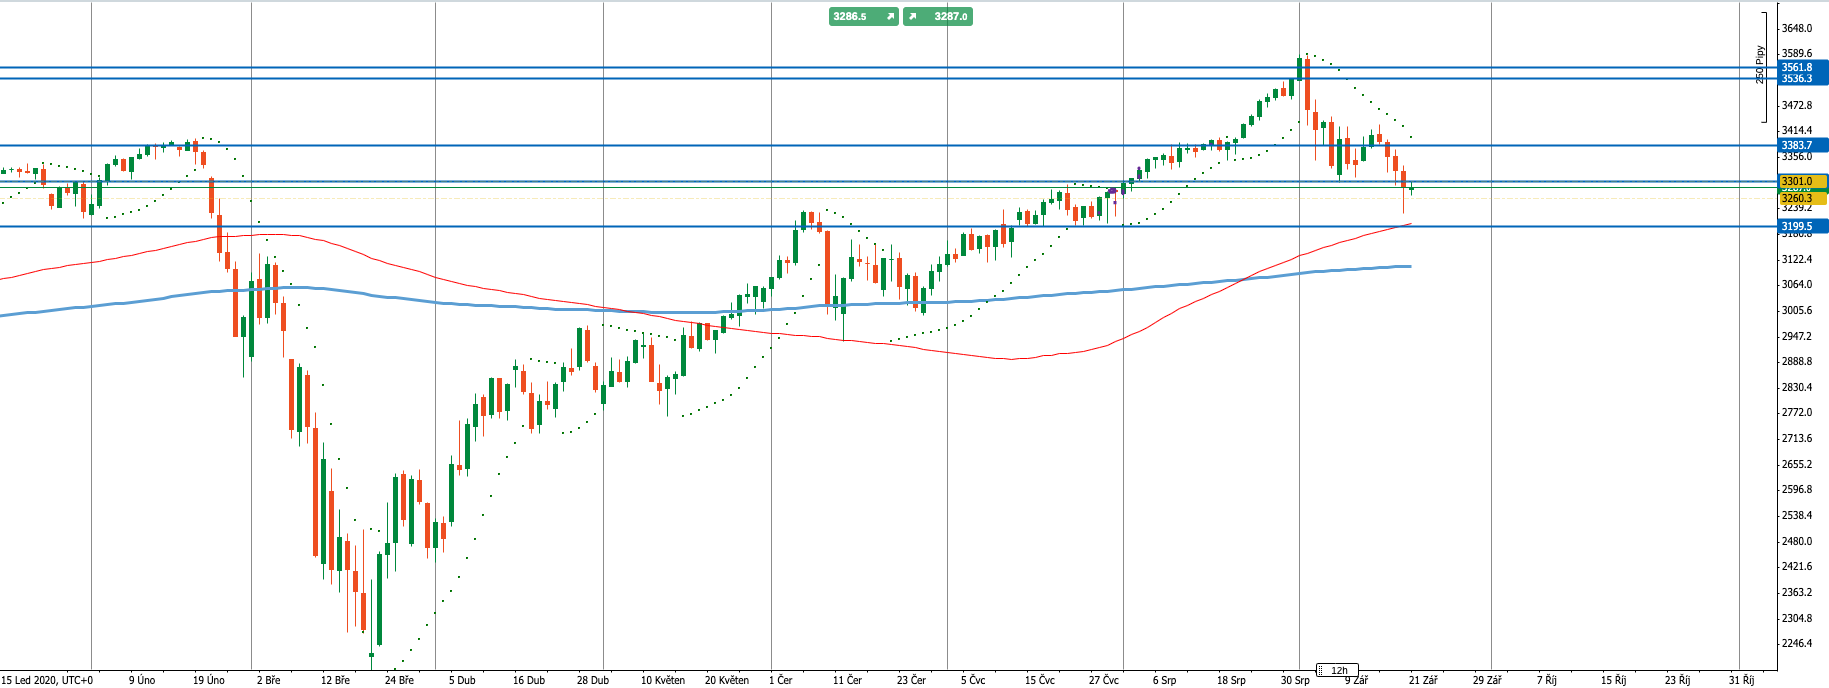Click the 3005.6 price axis value

pyautogui.click(x=1797, y=310)
